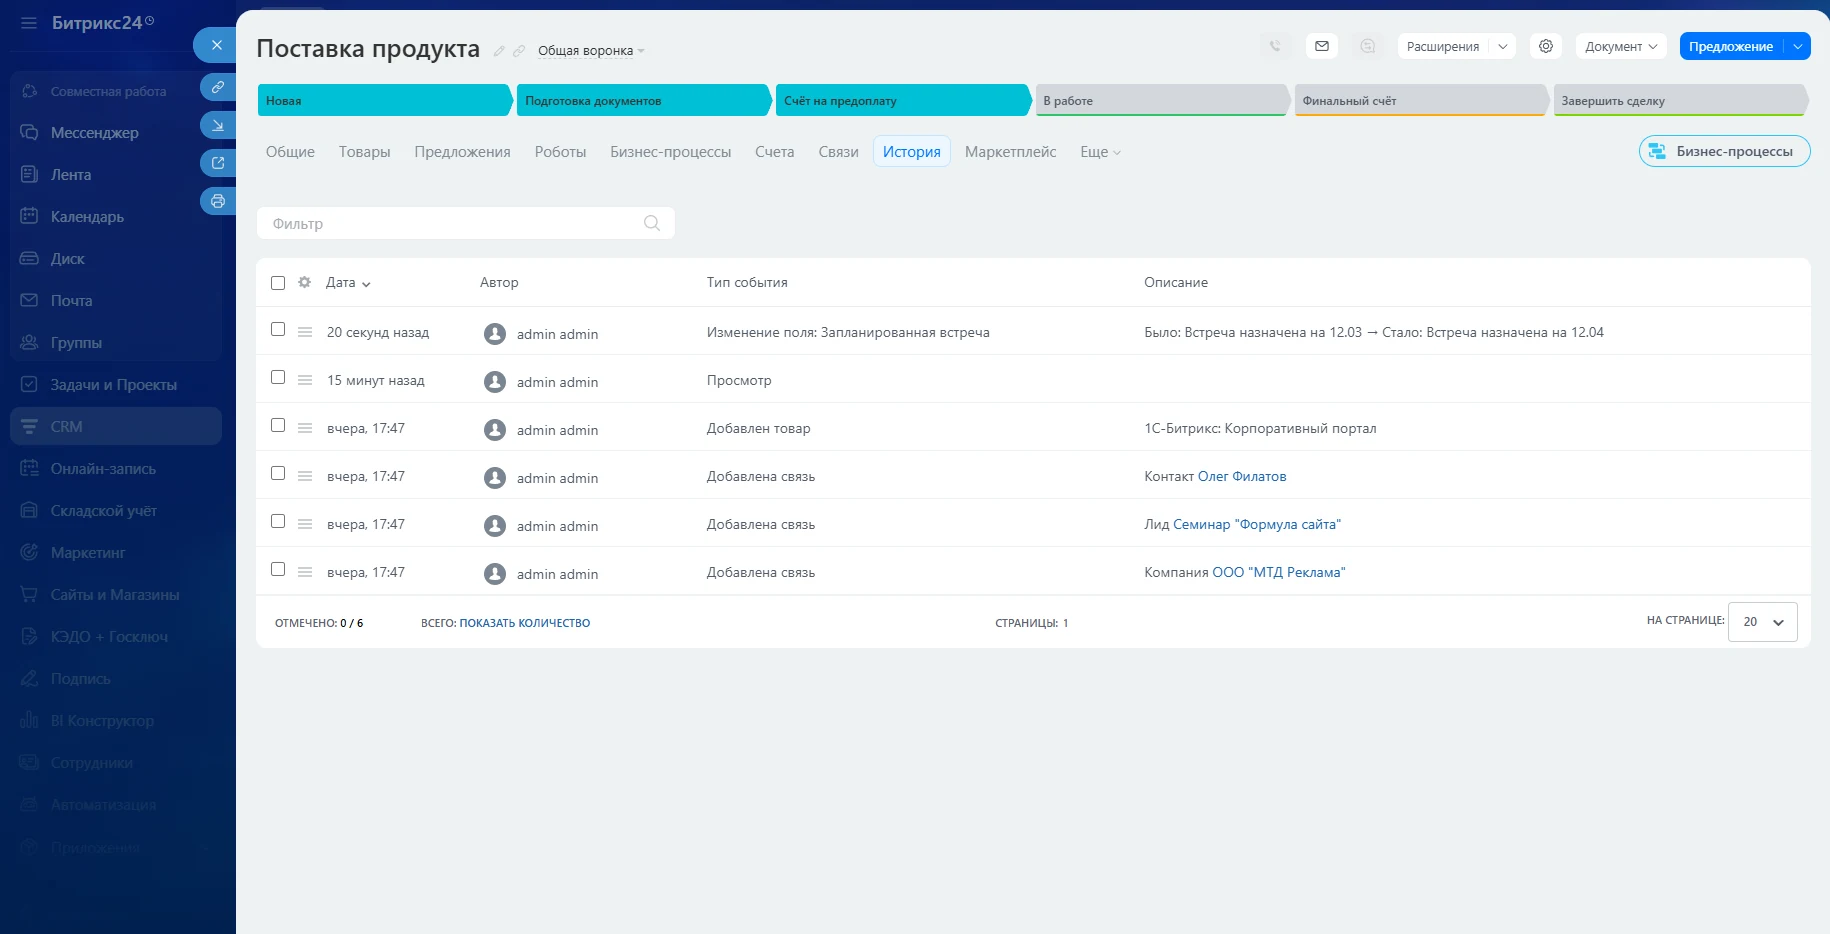
Task: Expand the Еще tab menu
Action: 1100,152
